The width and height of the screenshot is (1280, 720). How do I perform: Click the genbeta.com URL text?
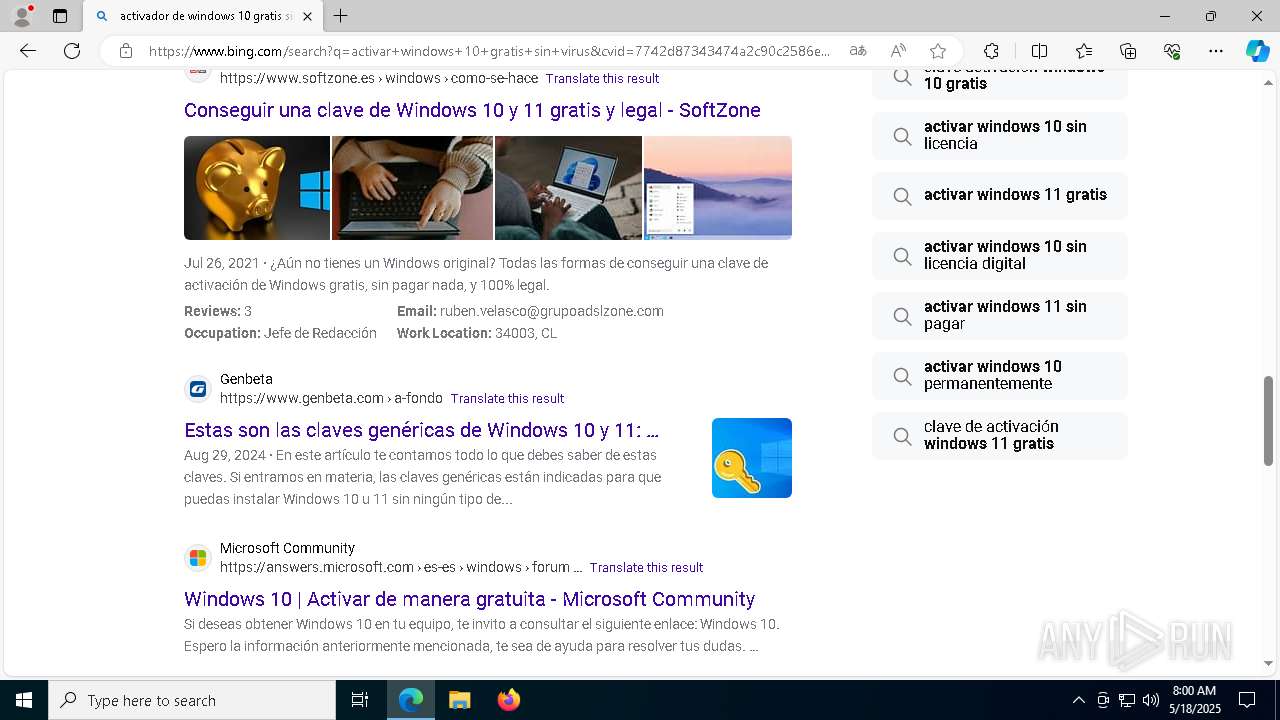[x=331, y=398]
